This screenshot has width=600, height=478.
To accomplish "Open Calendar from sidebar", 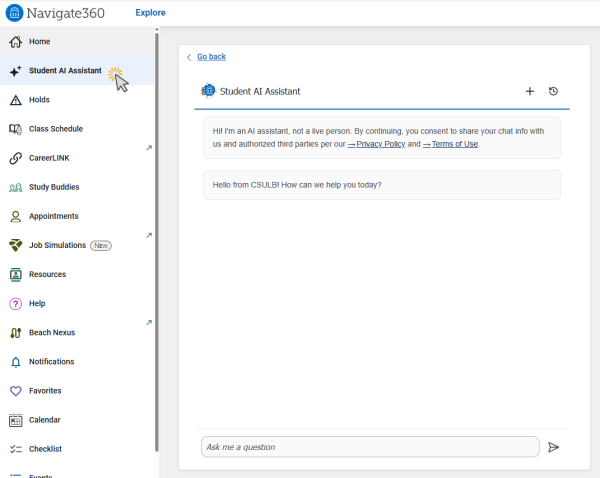I will click(77, 419).
